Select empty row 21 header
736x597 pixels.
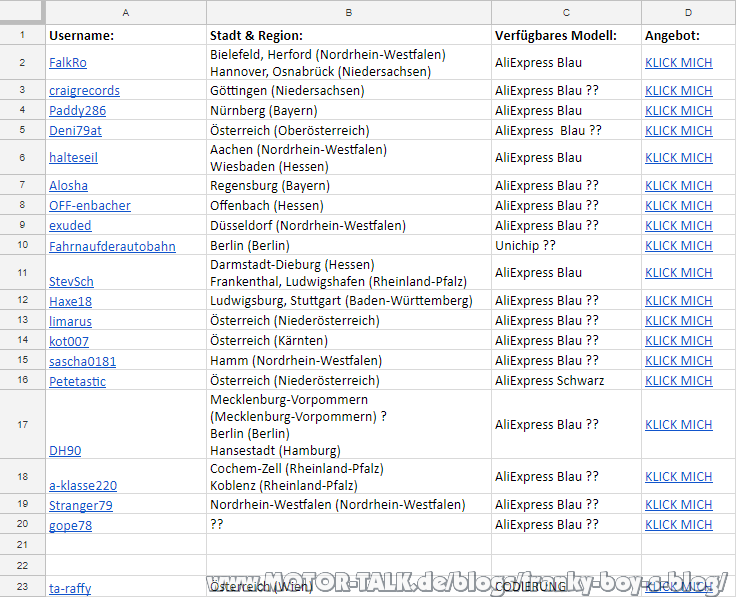[23, 544]
